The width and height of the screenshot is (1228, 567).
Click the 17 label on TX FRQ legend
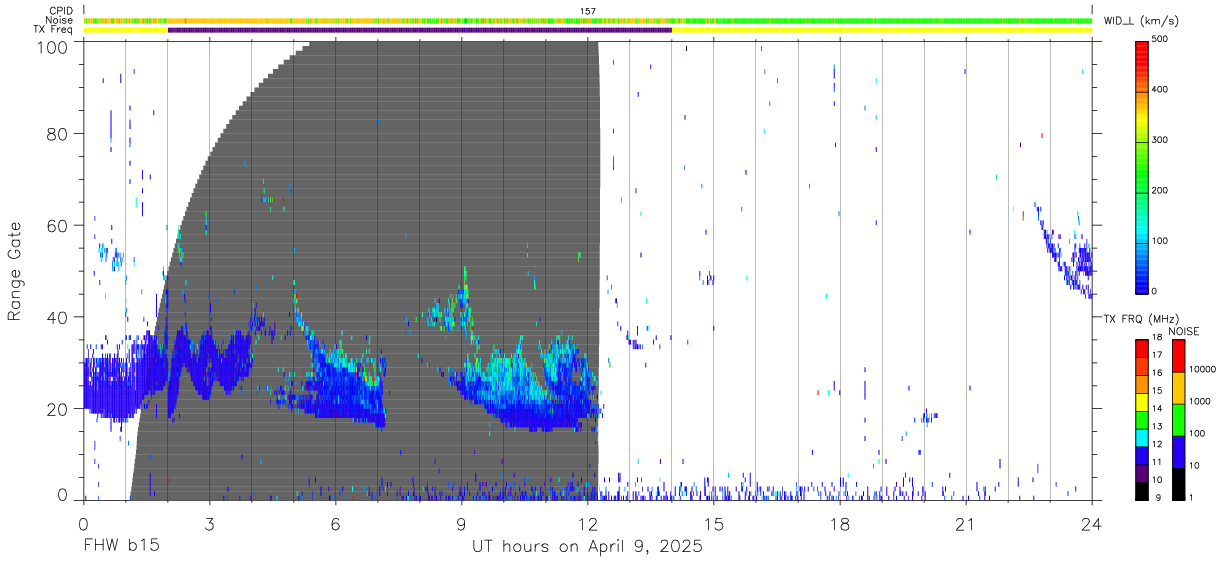(1157, 356)
